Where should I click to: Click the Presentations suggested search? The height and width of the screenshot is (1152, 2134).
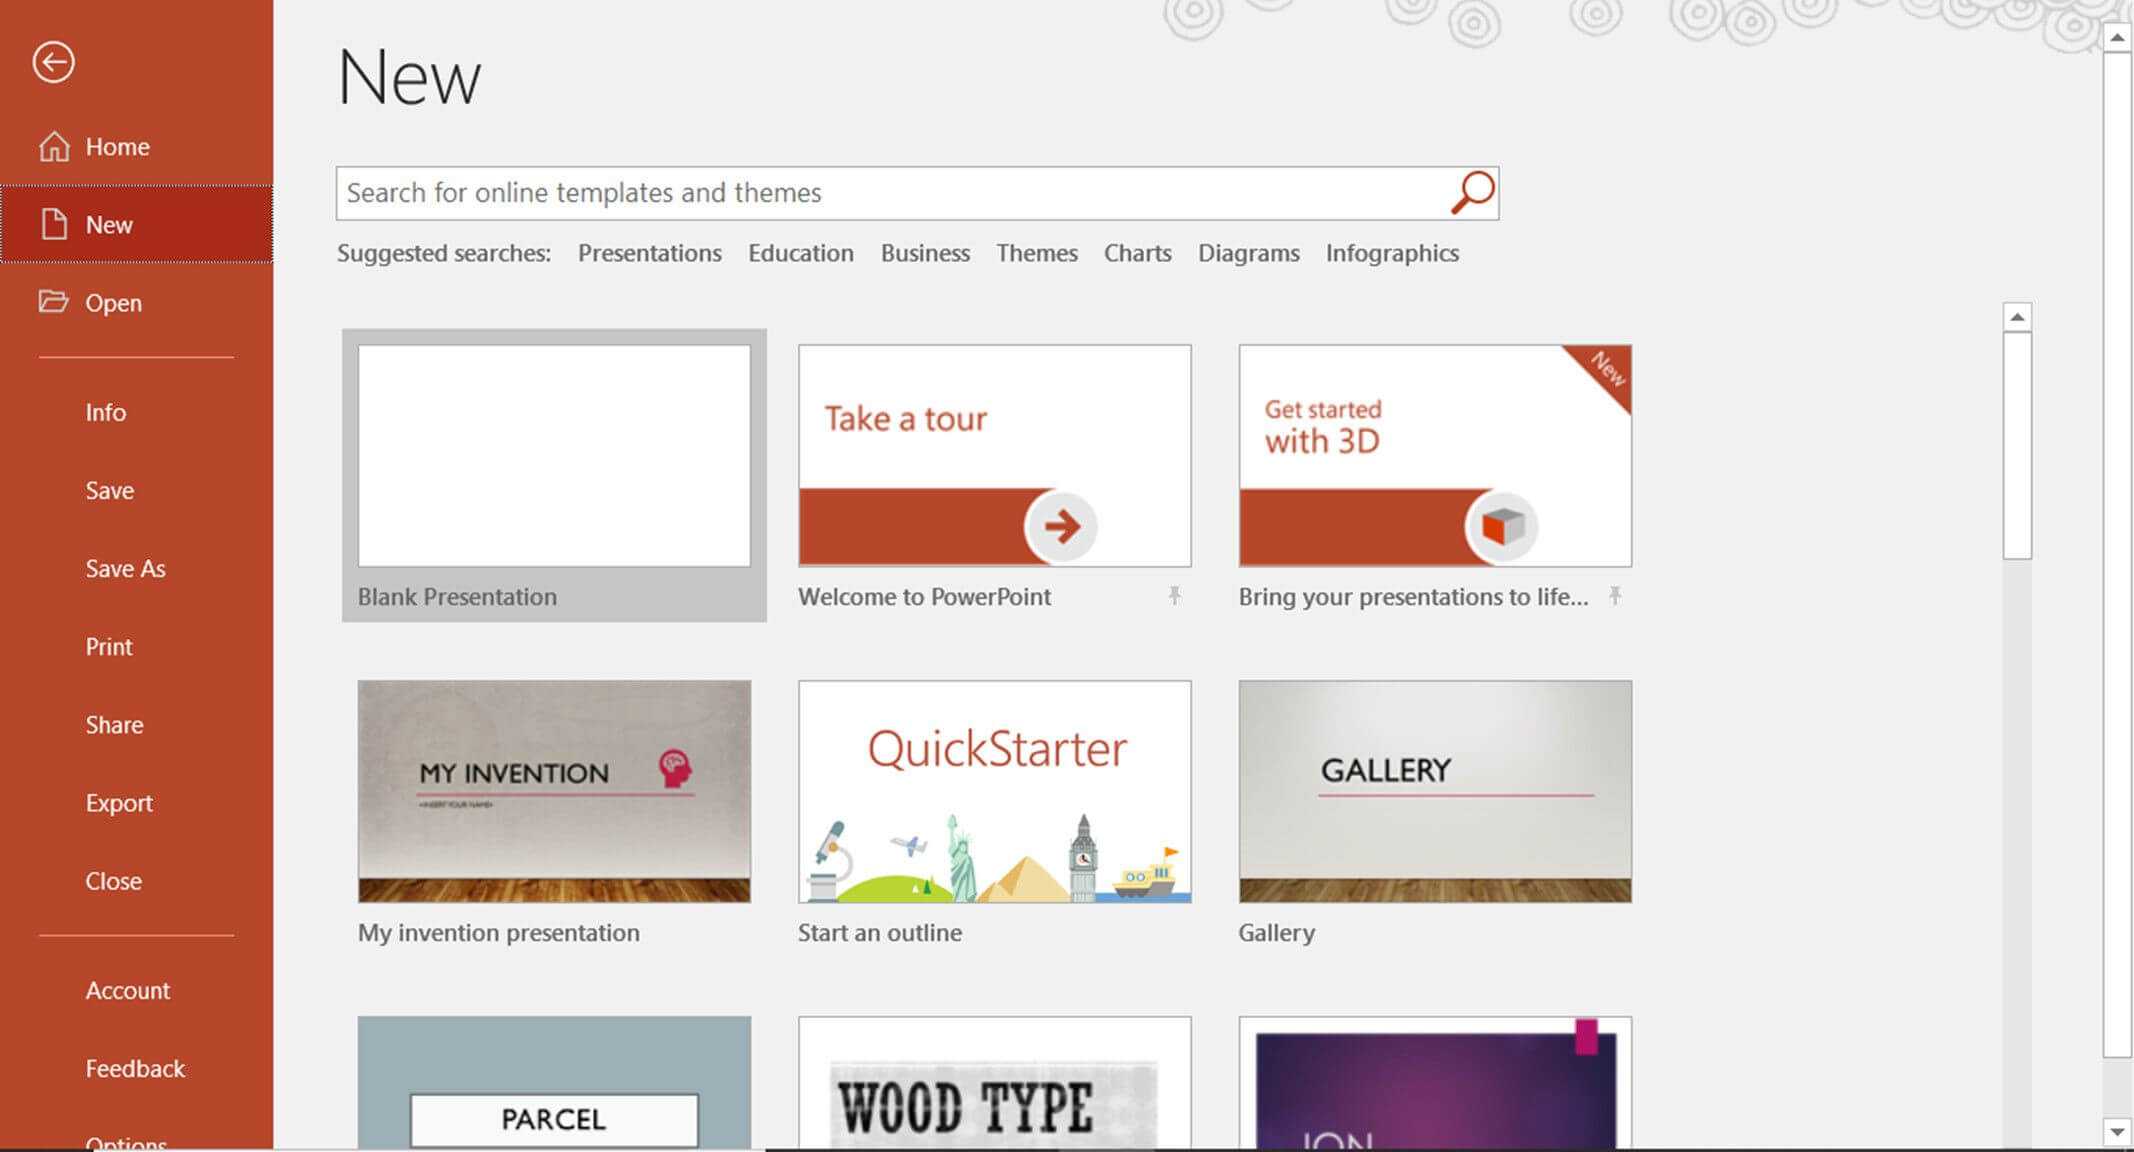point(648,253)
